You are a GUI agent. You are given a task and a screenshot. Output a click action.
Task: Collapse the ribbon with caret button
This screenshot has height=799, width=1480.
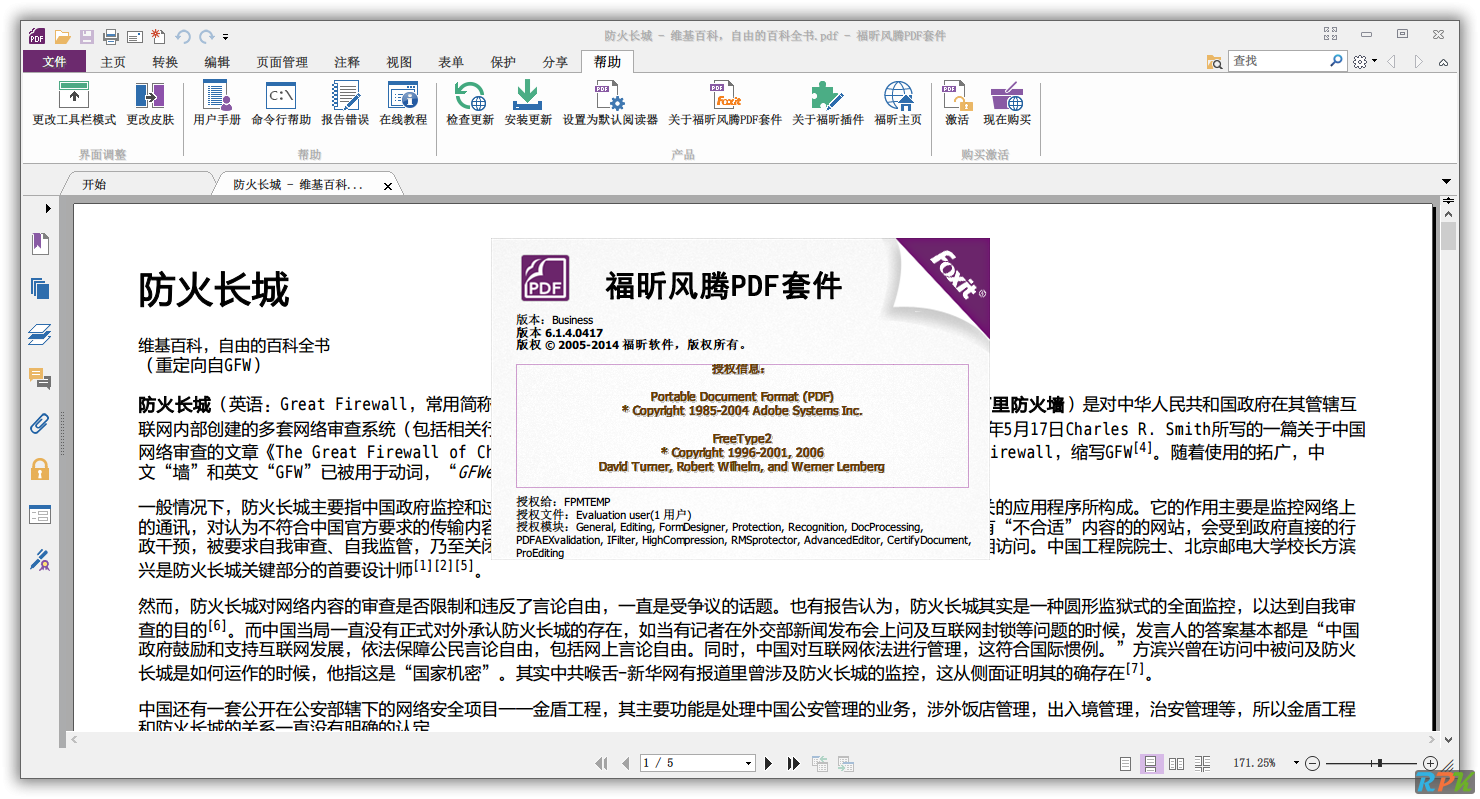tap(1443, 62)
